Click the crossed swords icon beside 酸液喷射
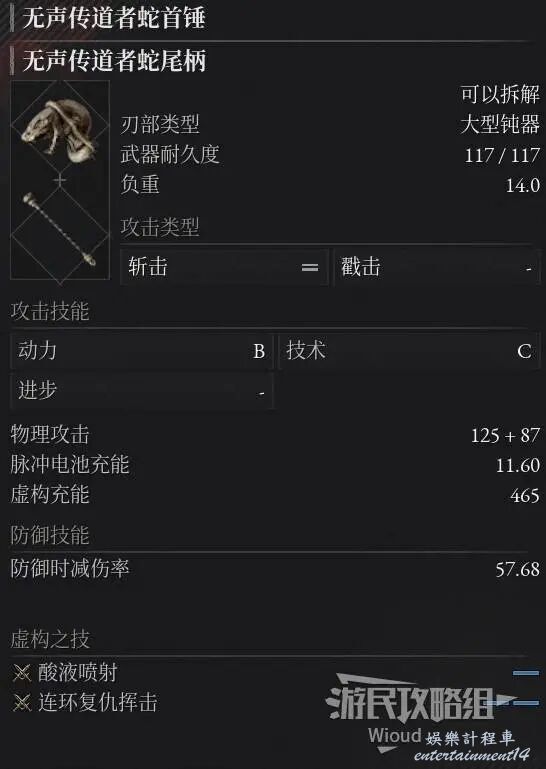 point(22,673)
